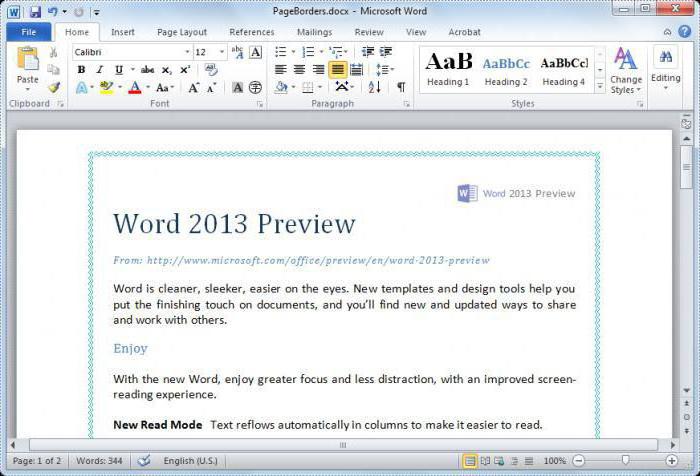Increase paragraph indent
Image resolution: width=700 pixels, height=476 pixels.
click(x=386, y=52)
